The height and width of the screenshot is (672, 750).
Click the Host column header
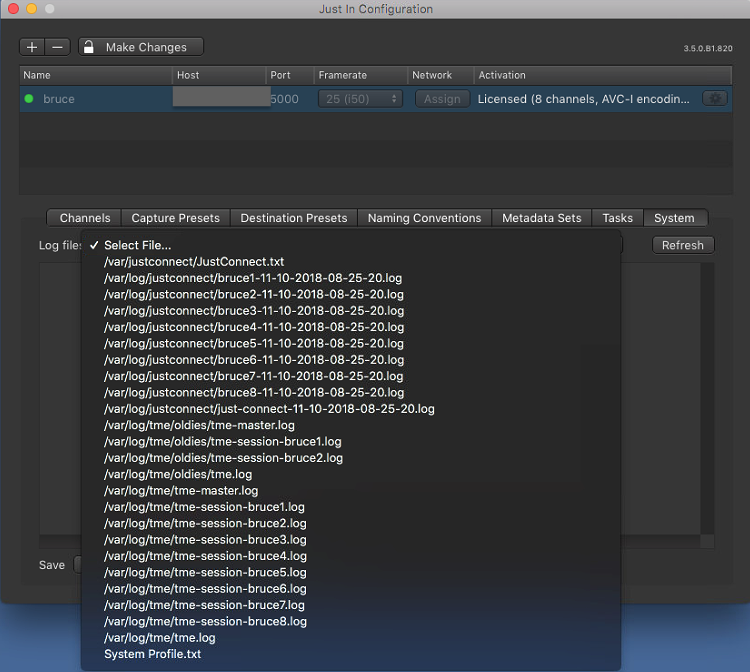click(219, 75)
